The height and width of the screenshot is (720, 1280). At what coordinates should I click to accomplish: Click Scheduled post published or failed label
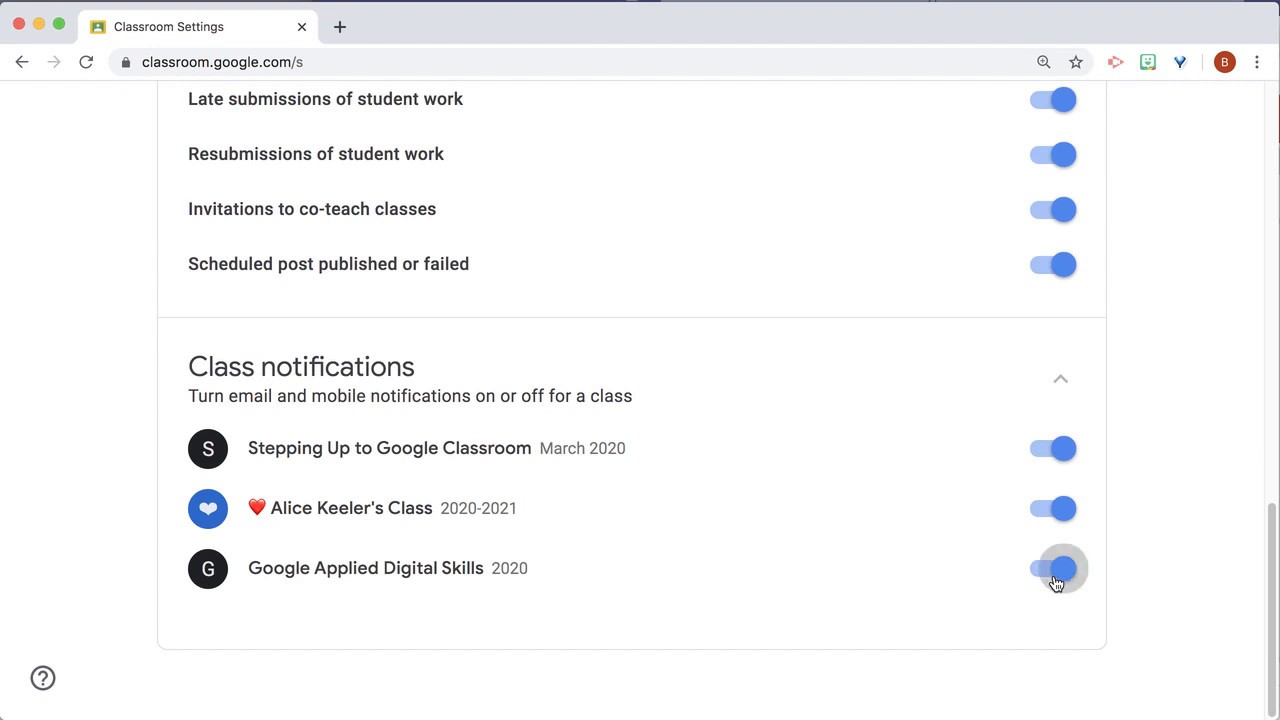click(328, 264)
